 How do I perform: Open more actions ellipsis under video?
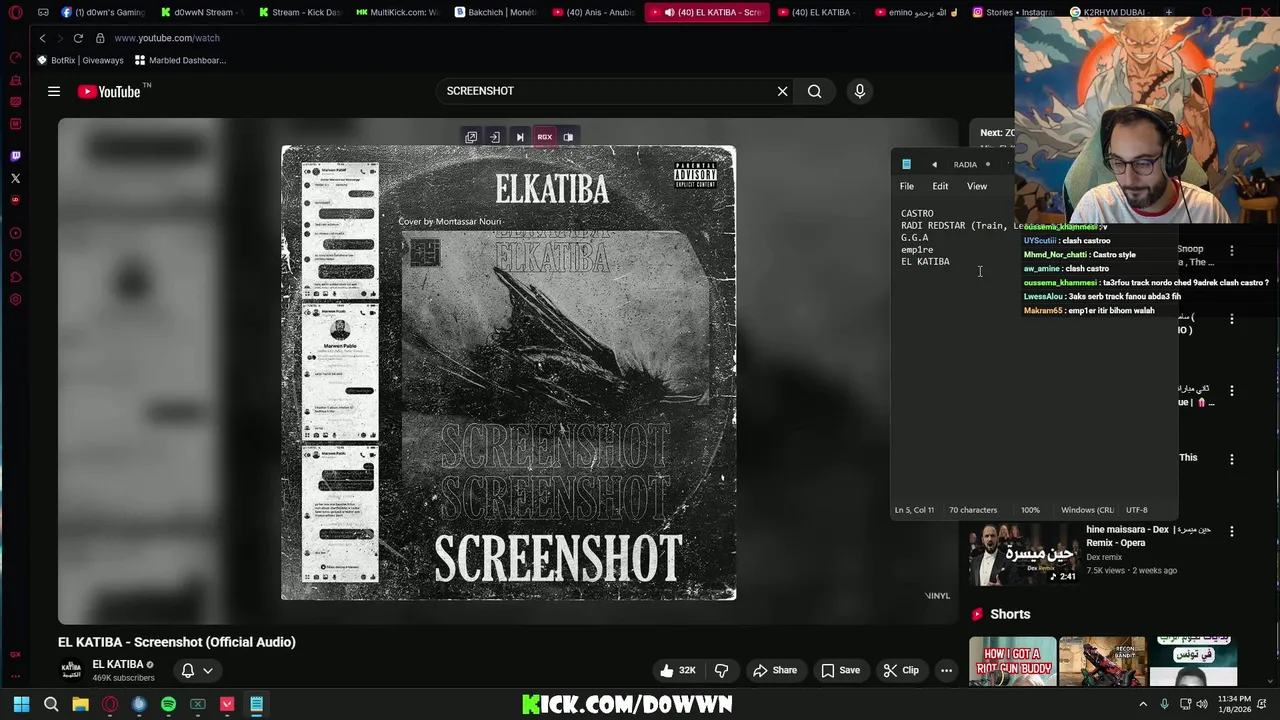tap(946, 671)
